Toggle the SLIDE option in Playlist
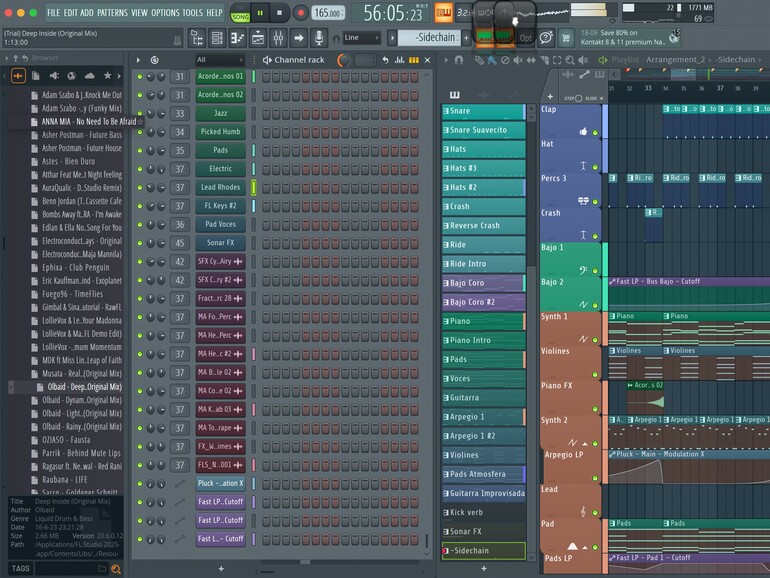Screen dimensions: 770x578 [x=594, y=98]
